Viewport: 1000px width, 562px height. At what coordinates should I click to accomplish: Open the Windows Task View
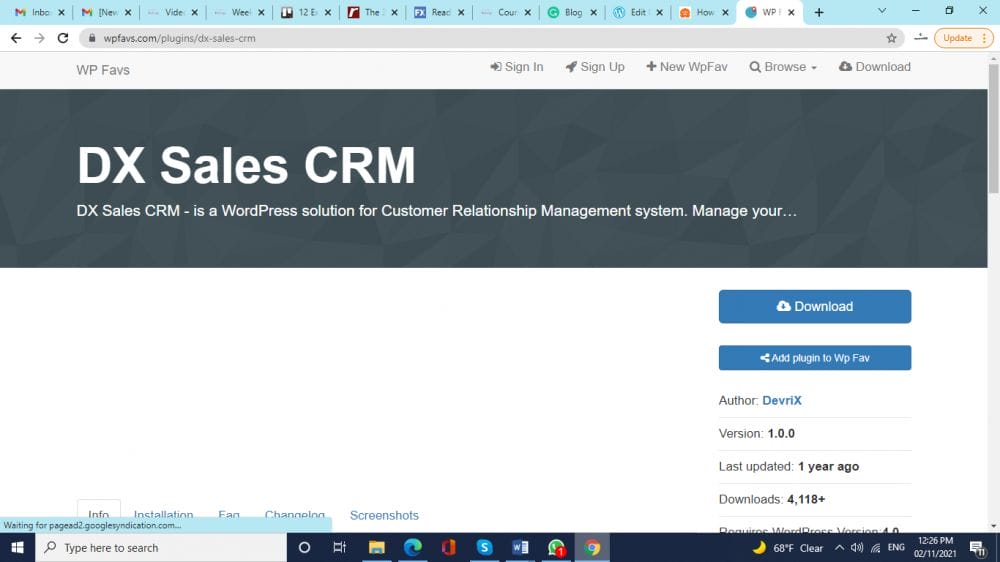(x=339, y=547)
